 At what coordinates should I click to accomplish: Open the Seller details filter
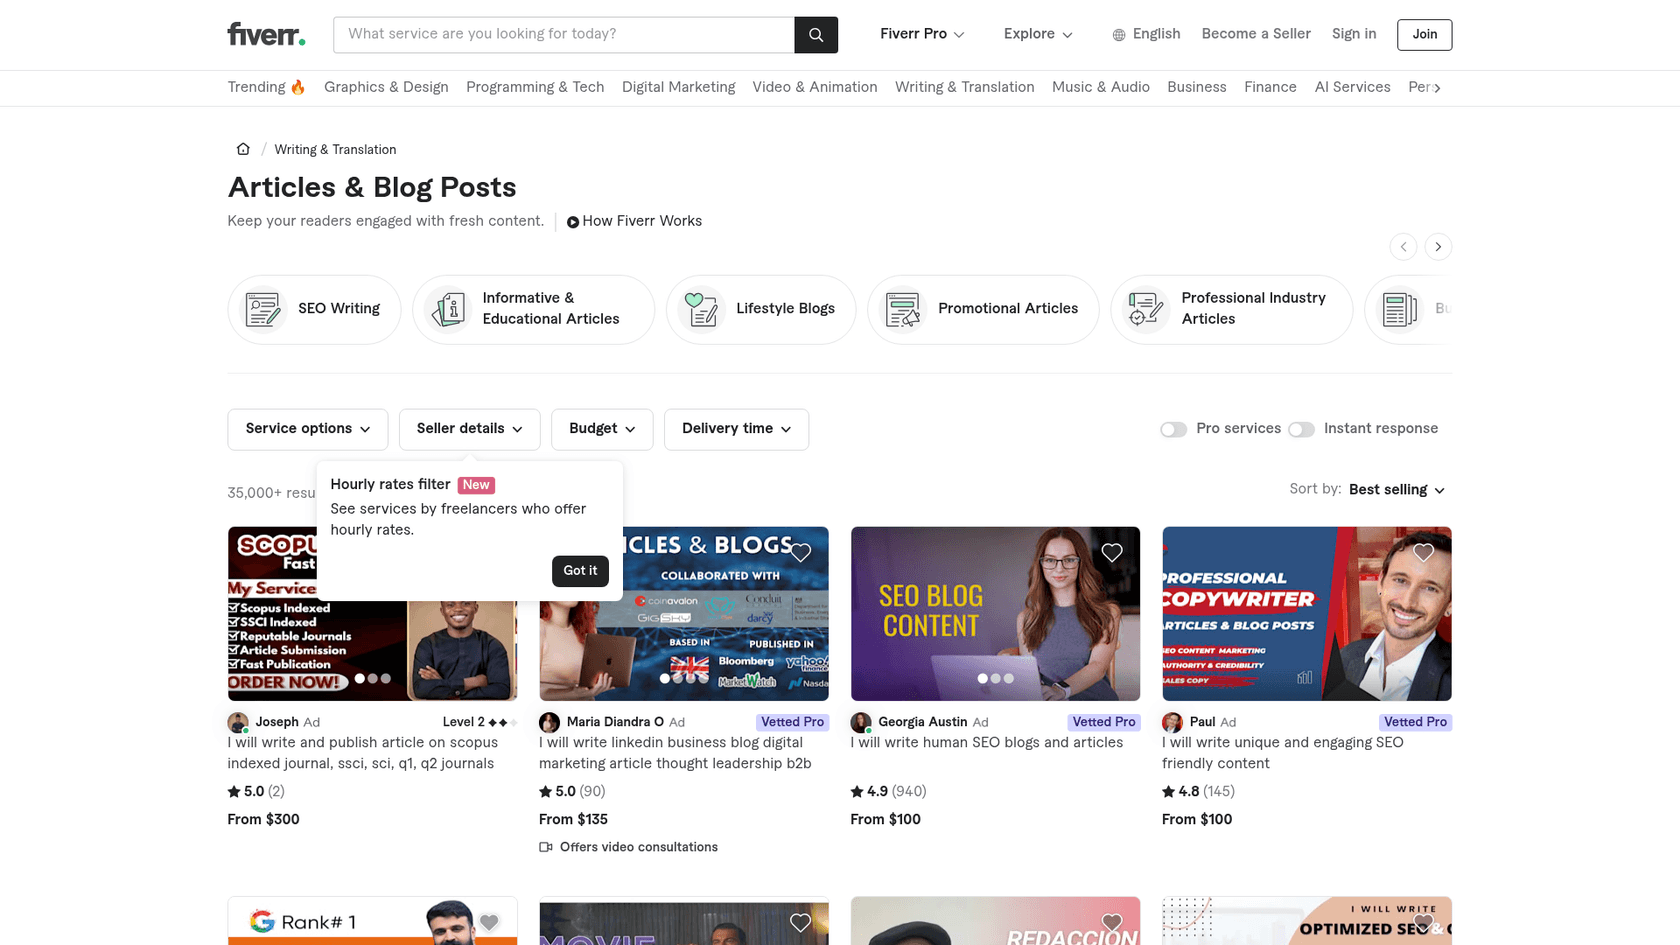[x=469, y=429]
